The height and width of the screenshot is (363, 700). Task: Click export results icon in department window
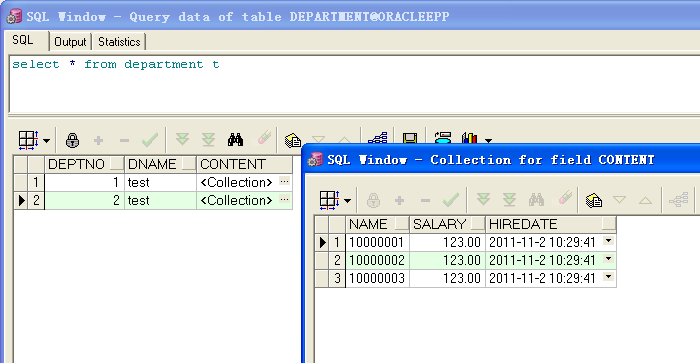[x=292, y=140]
